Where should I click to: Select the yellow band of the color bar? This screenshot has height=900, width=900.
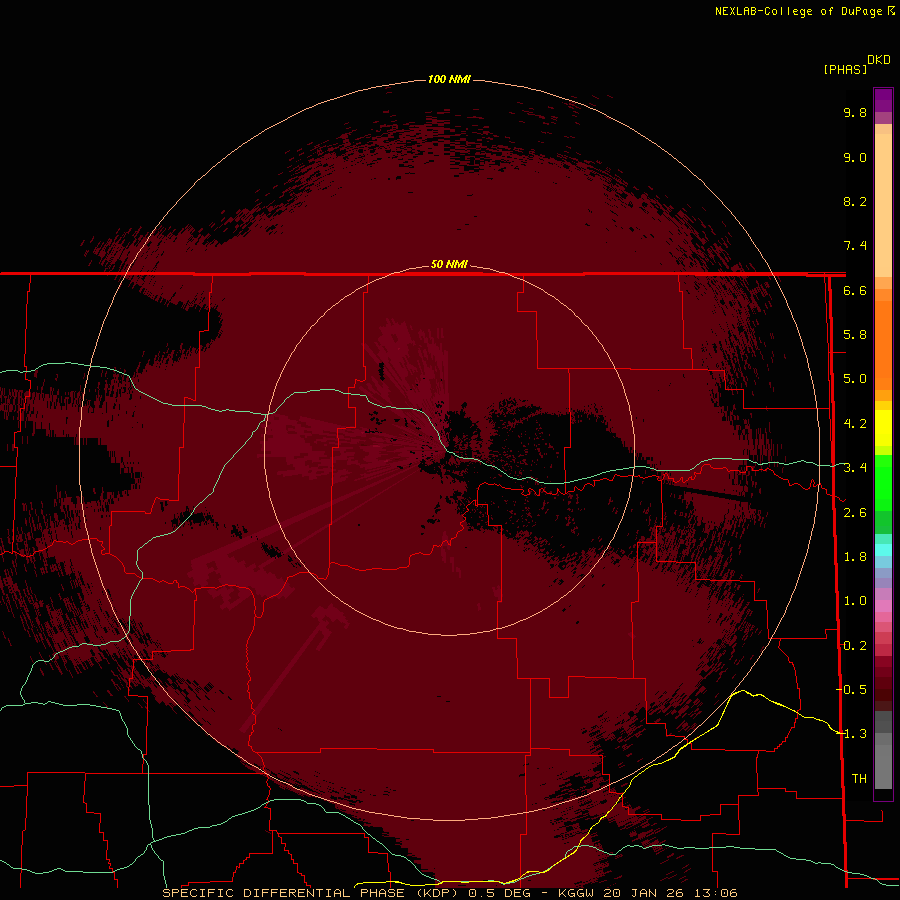pos(883,428)
